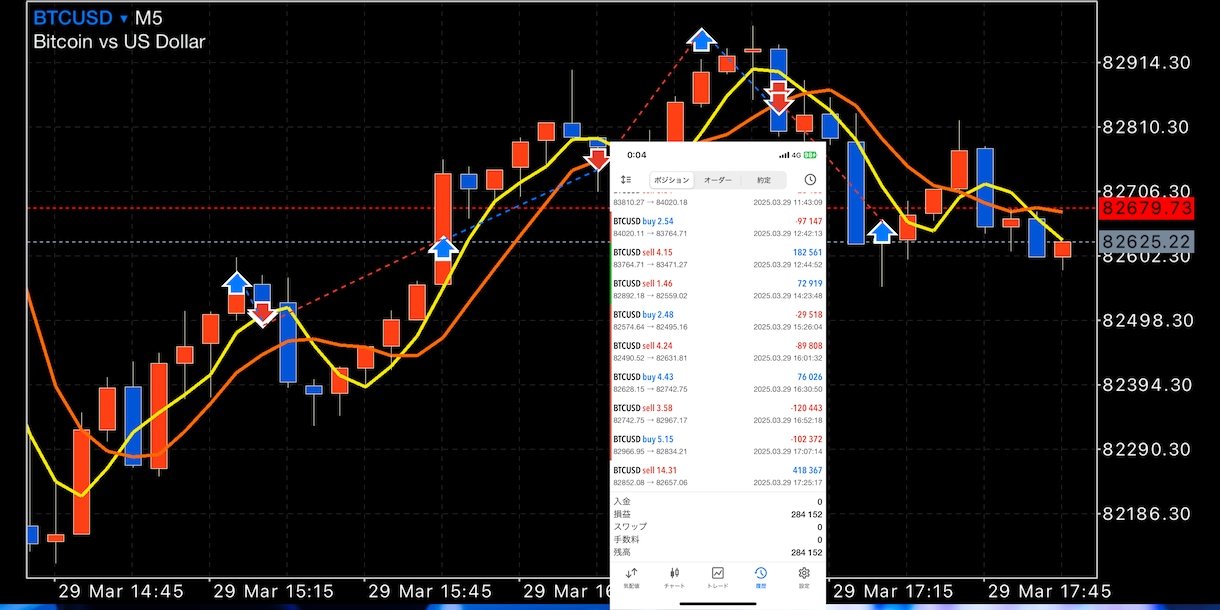Open the BTCUSD sell 1.46 history row
The image size is (1220, 610).
(718, 289)
